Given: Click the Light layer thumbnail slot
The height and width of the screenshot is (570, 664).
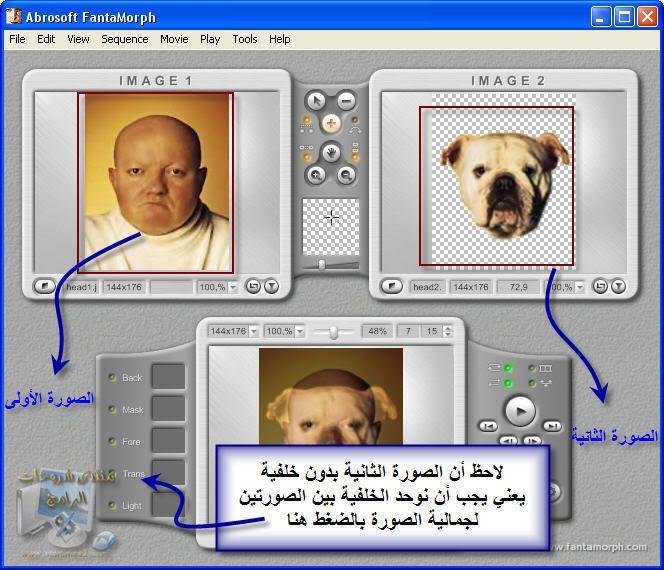Looking at the screenshot, I should [168, 504].
